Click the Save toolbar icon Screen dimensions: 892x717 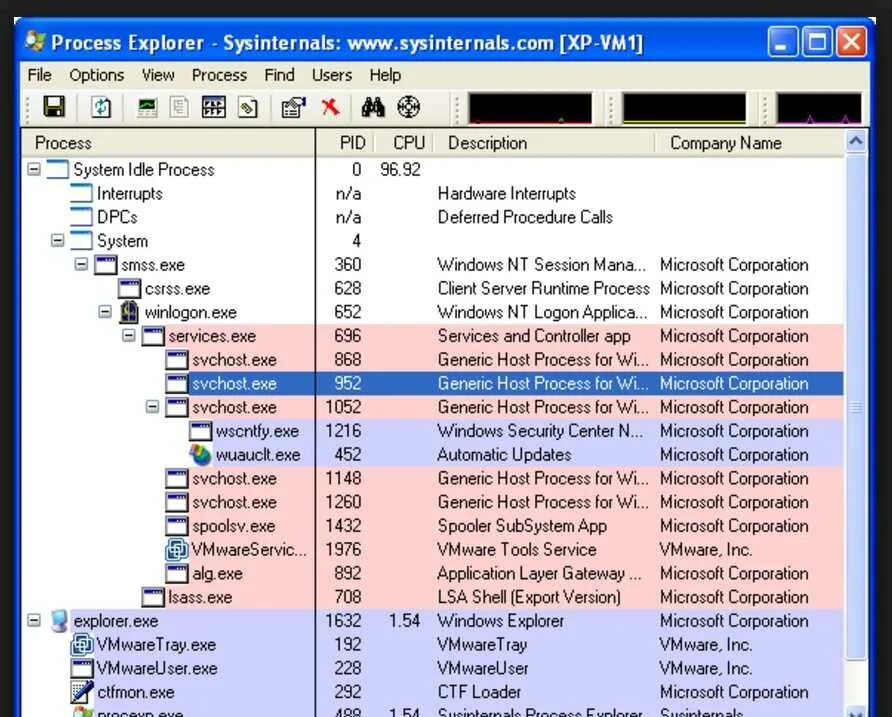pyautogui.click(x=54, y=107)
